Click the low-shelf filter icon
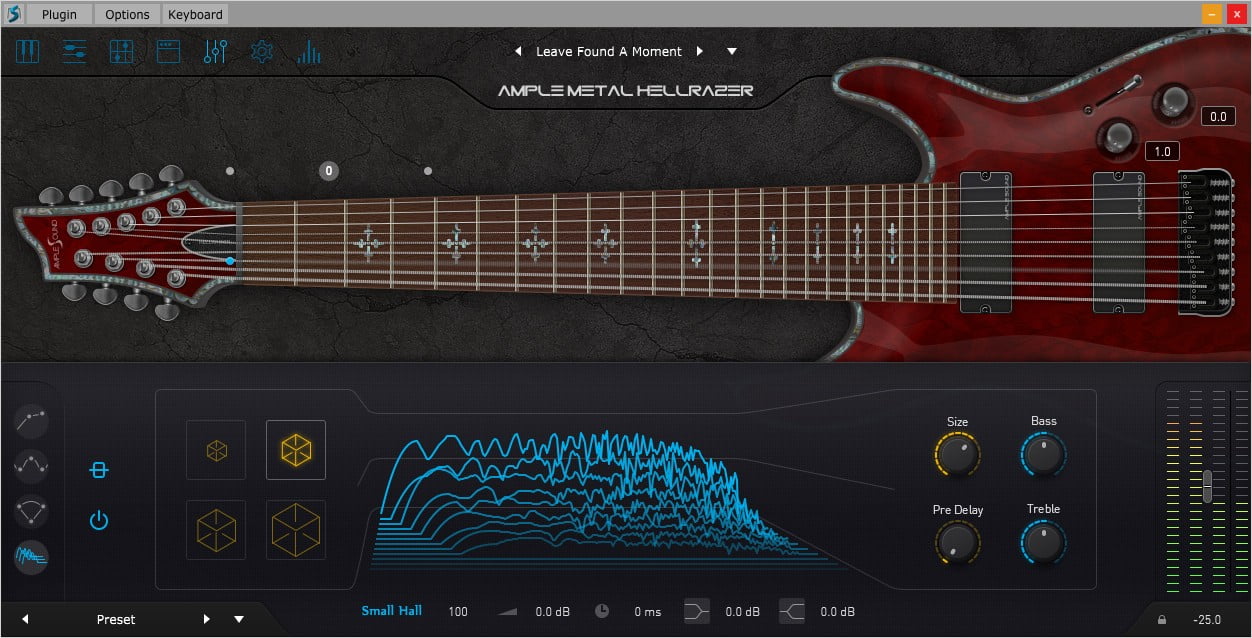 [697, 611]
